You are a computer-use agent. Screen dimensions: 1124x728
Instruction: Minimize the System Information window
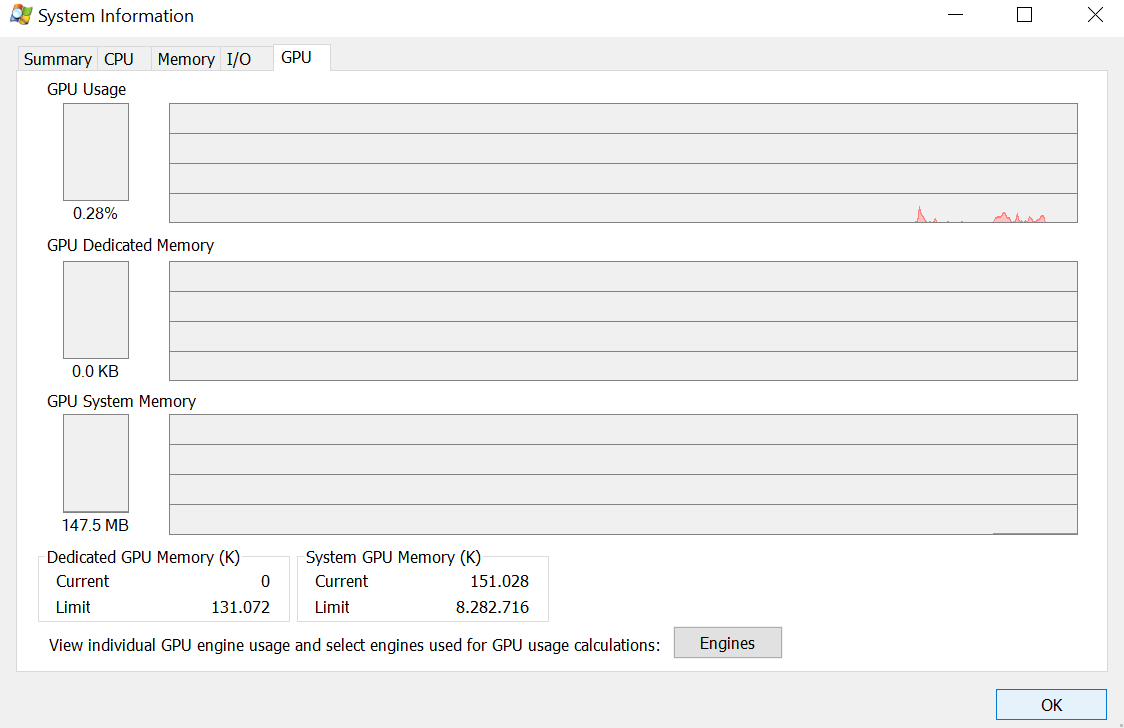tap(956, 15)
